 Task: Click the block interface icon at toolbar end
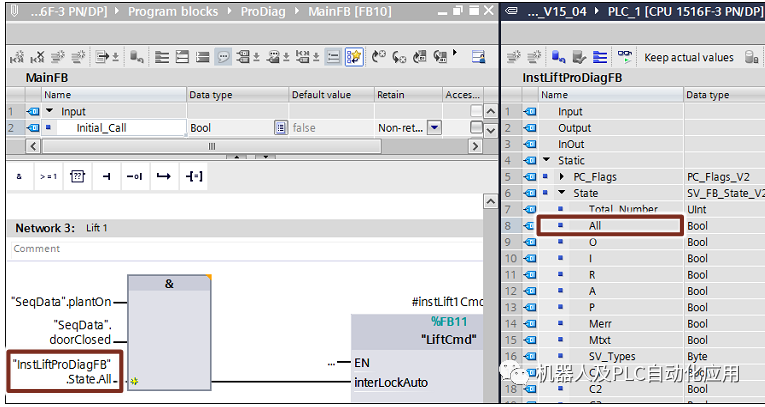click(x=479, y=58)
